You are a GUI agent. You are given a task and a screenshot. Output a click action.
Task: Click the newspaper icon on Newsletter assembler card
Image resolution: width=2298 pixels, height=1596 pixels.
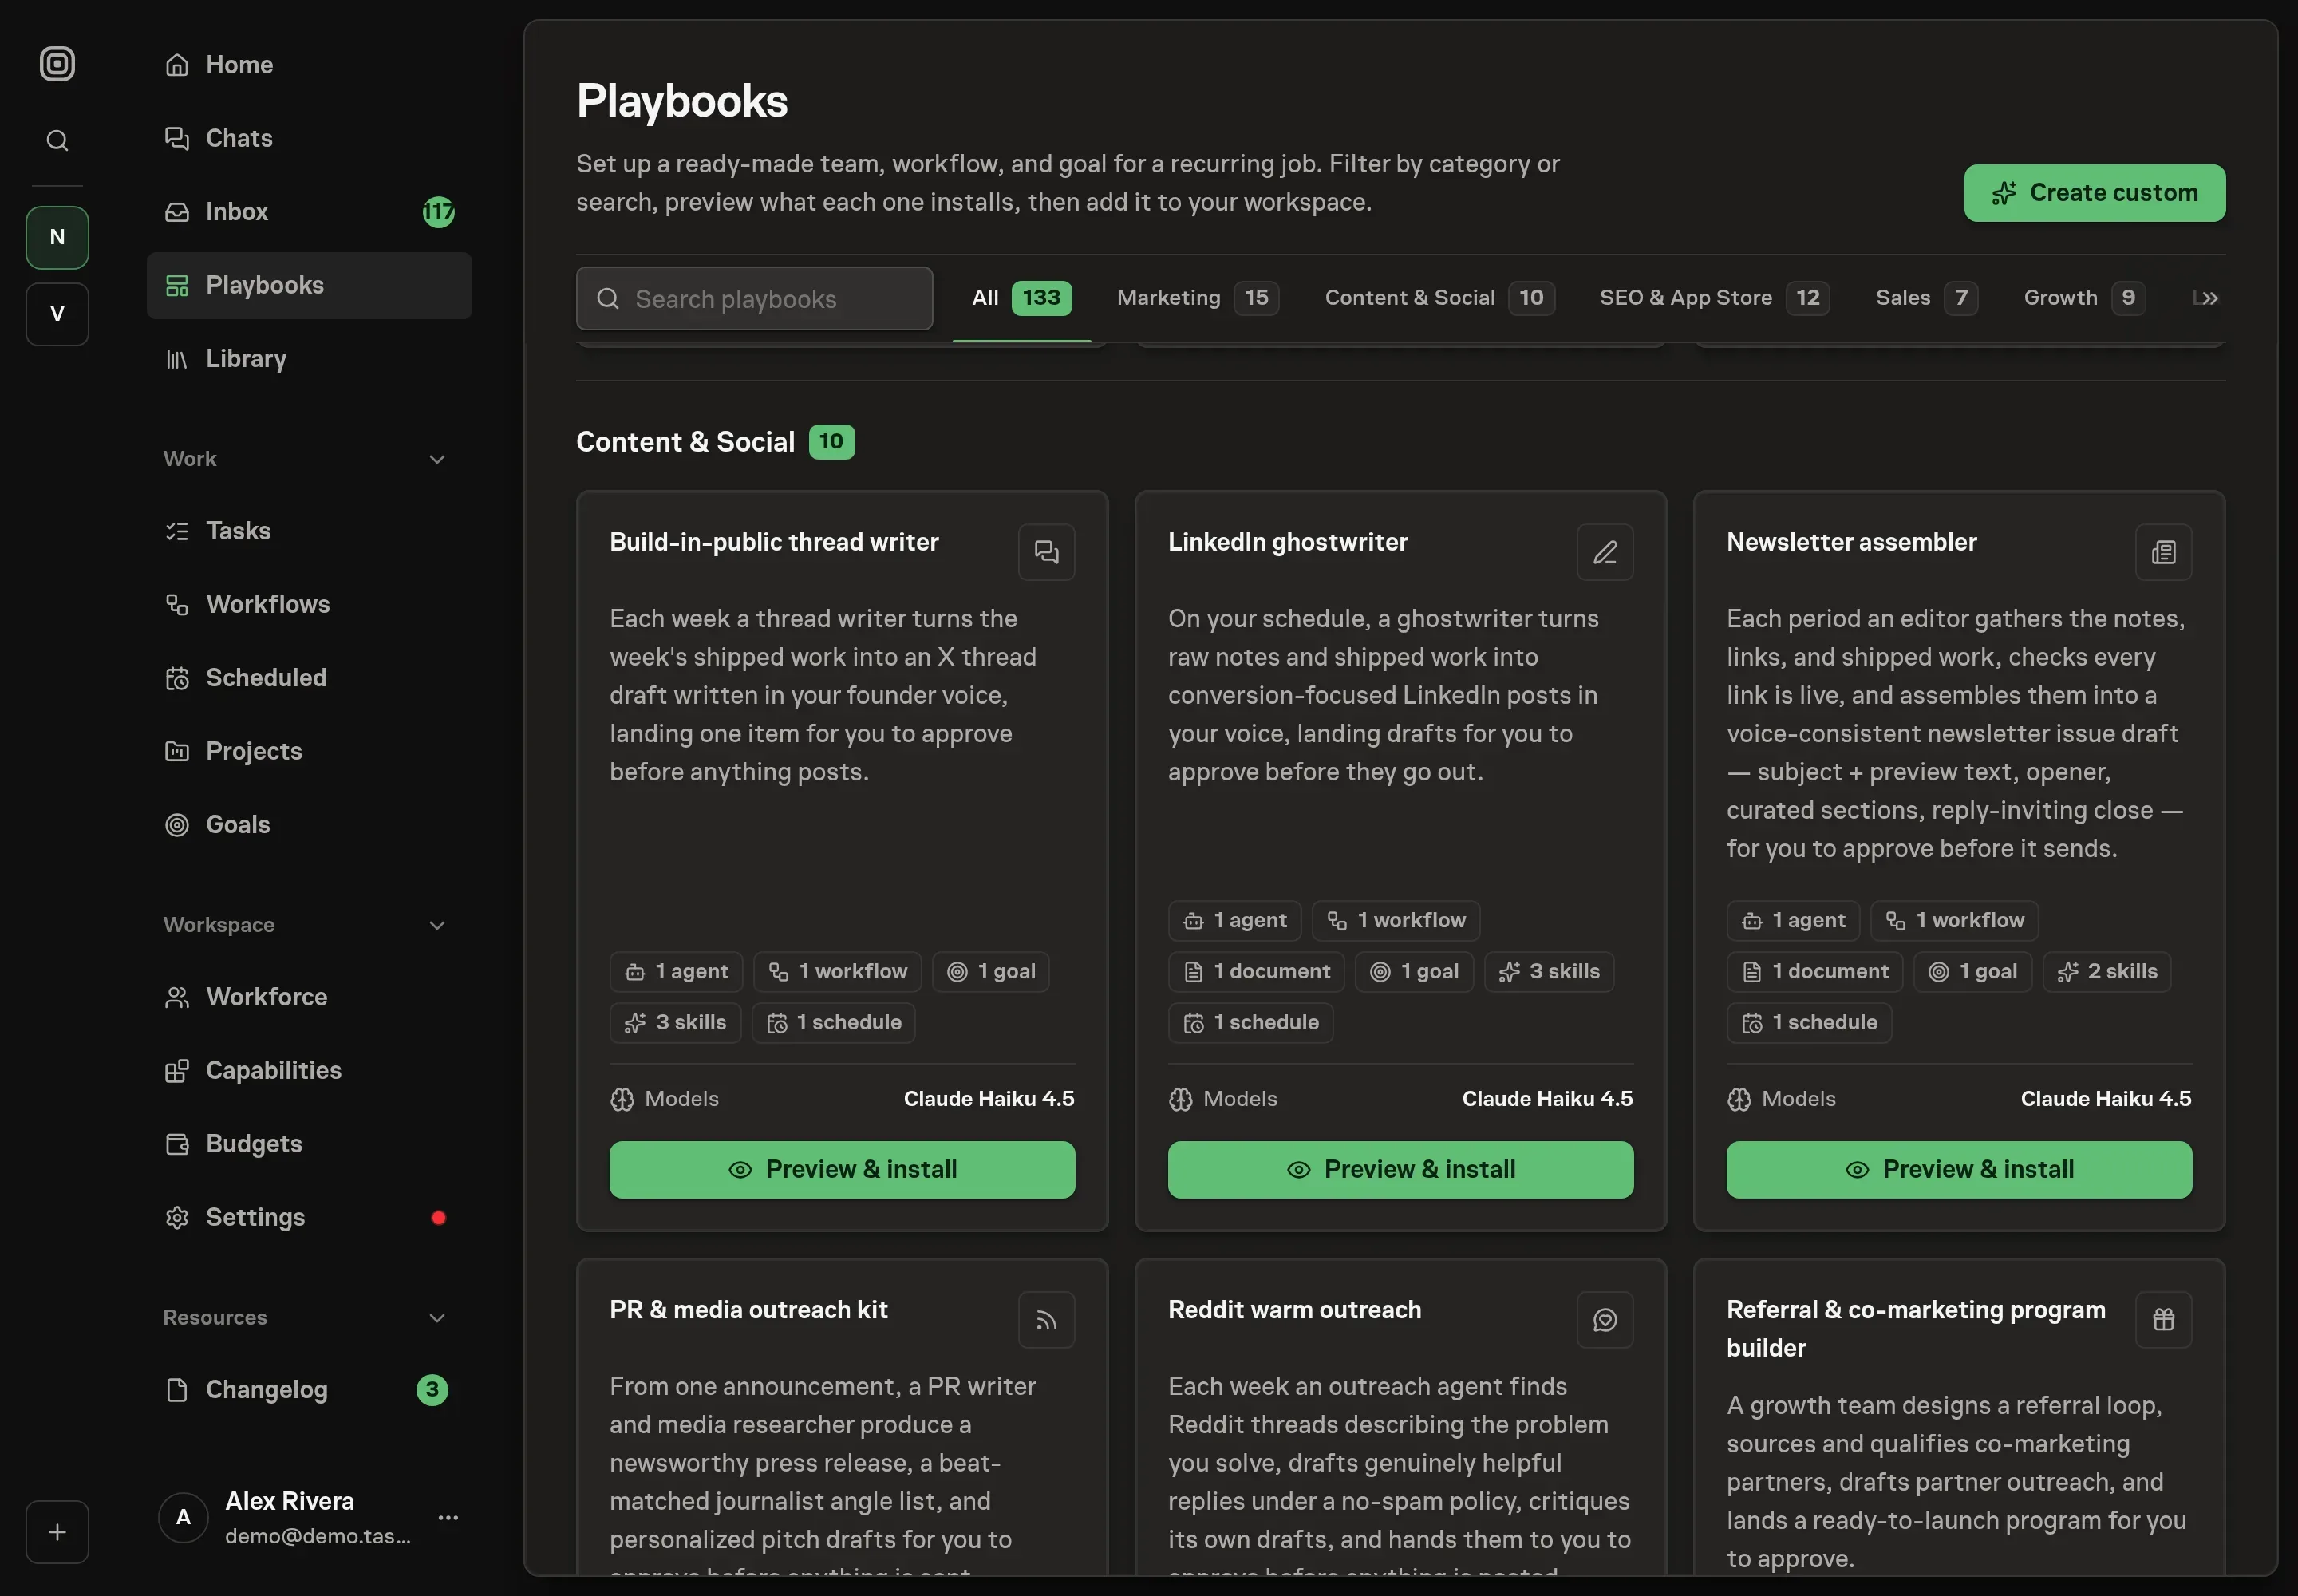pos(2163,552)
